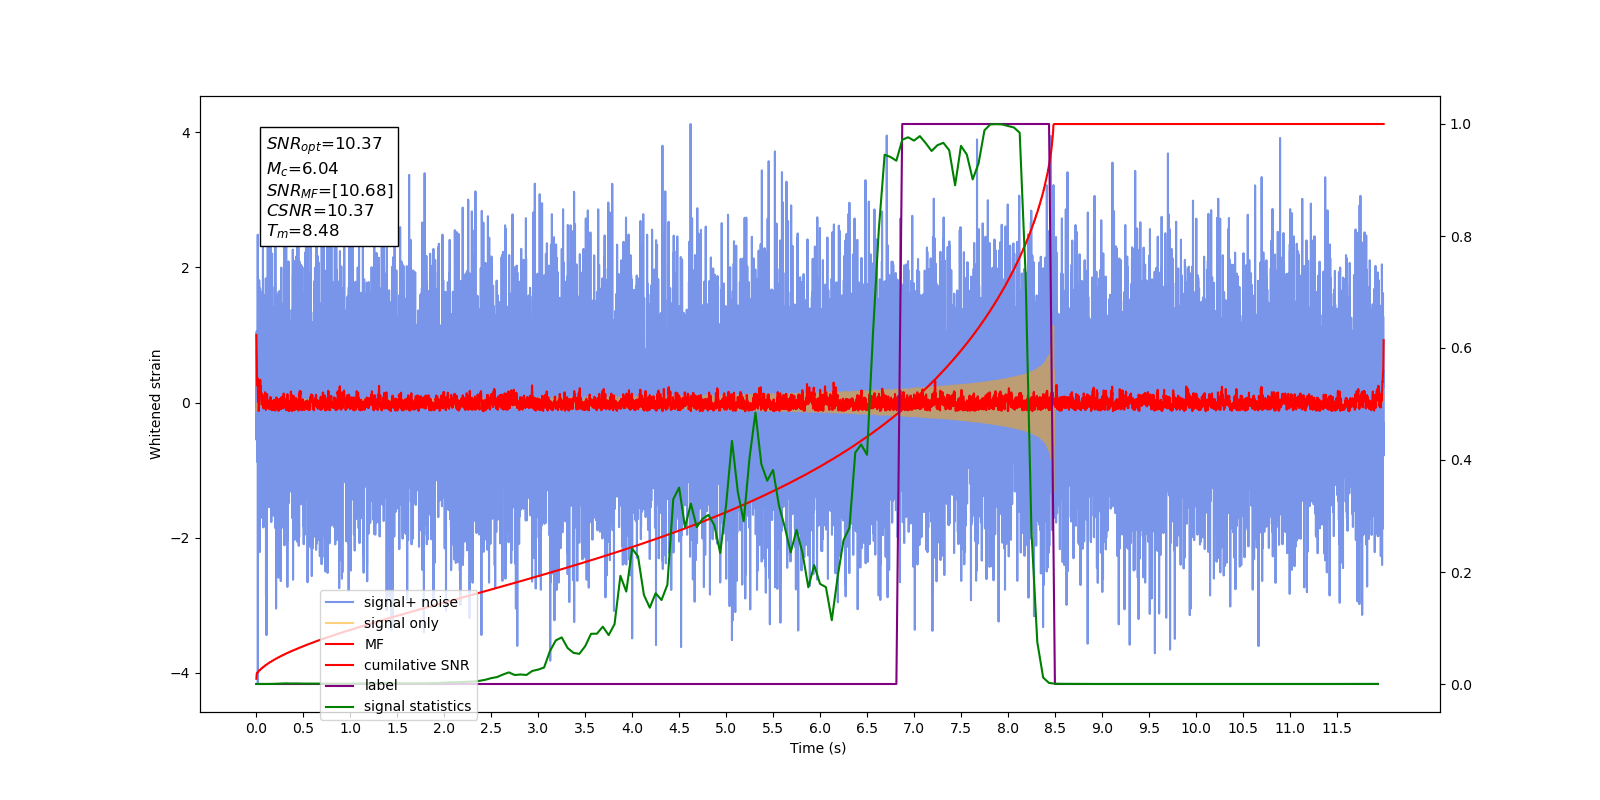The image size is (1600, 800).
Task: Click the 0.2 tick on the right axis
Action: (x=1461, y=573)
